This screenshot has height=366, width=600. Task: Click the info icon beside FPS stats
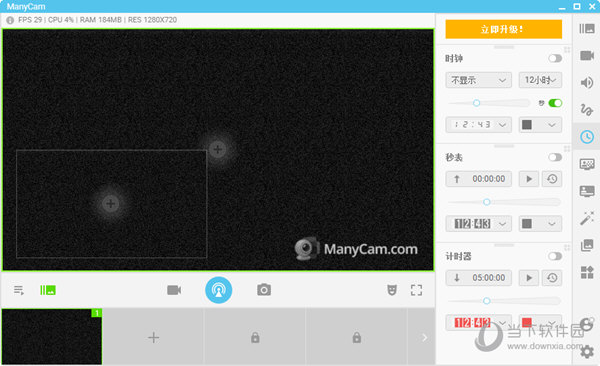point(10,20)
